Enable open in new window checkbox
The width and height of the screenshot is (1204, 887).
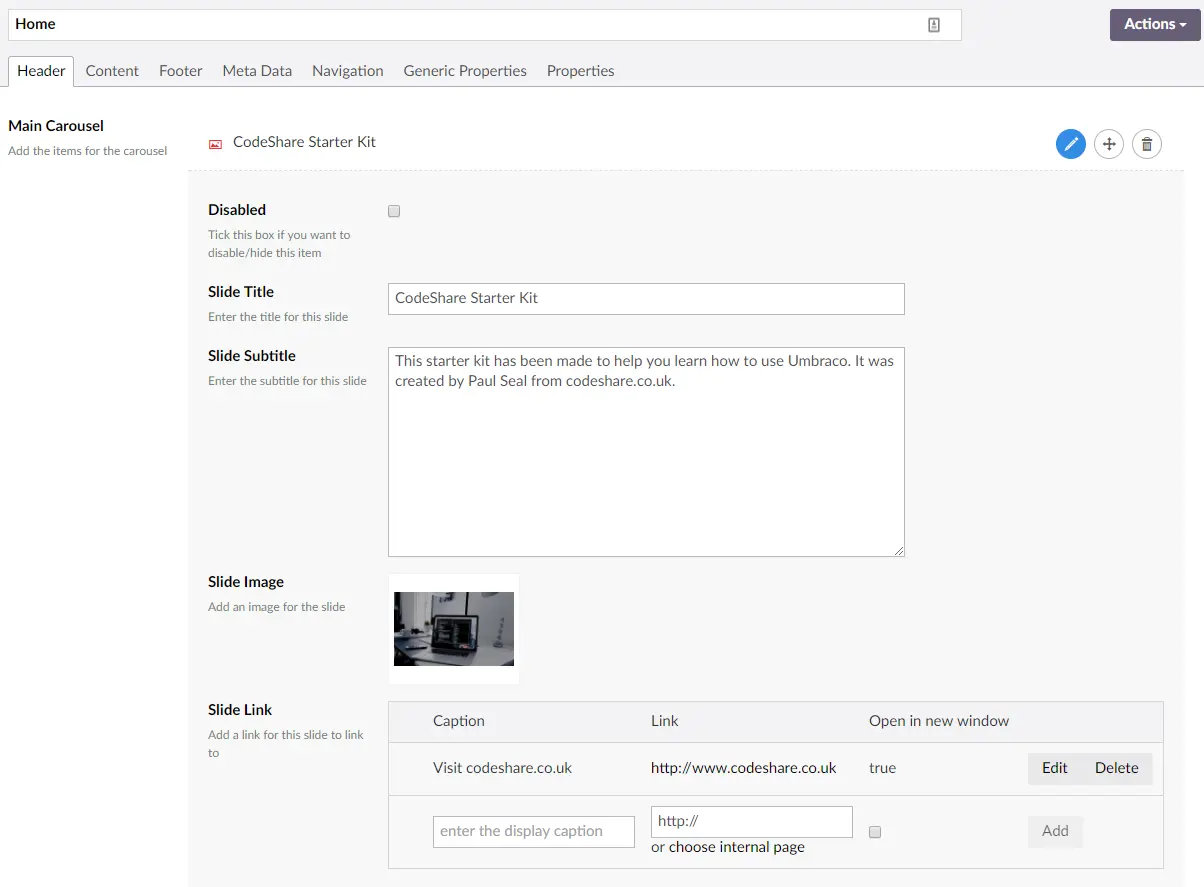(875, 832)
